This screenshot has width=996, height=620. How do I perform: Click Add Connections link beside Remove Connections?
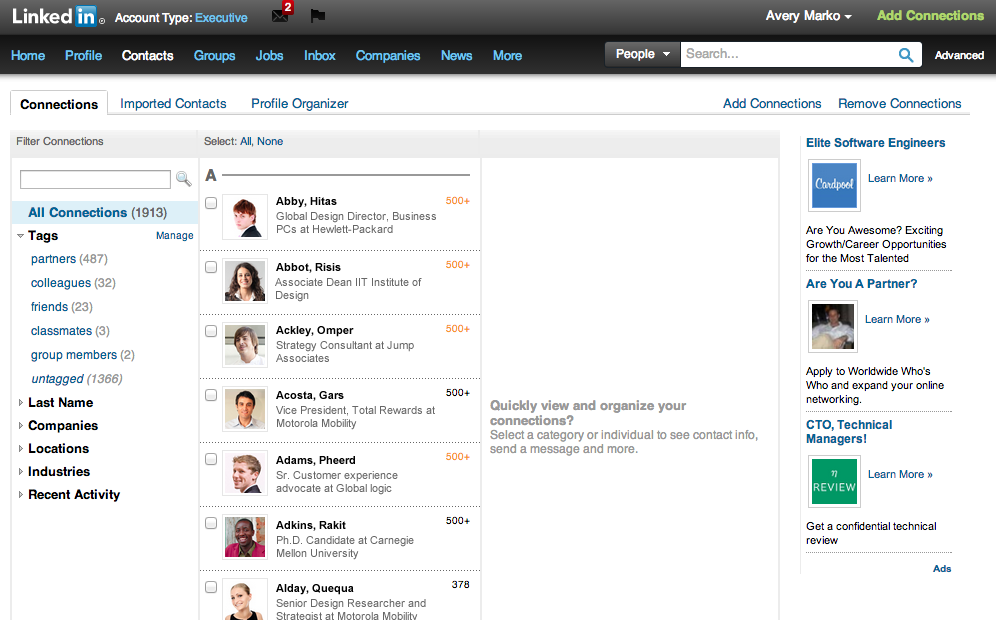772,104
